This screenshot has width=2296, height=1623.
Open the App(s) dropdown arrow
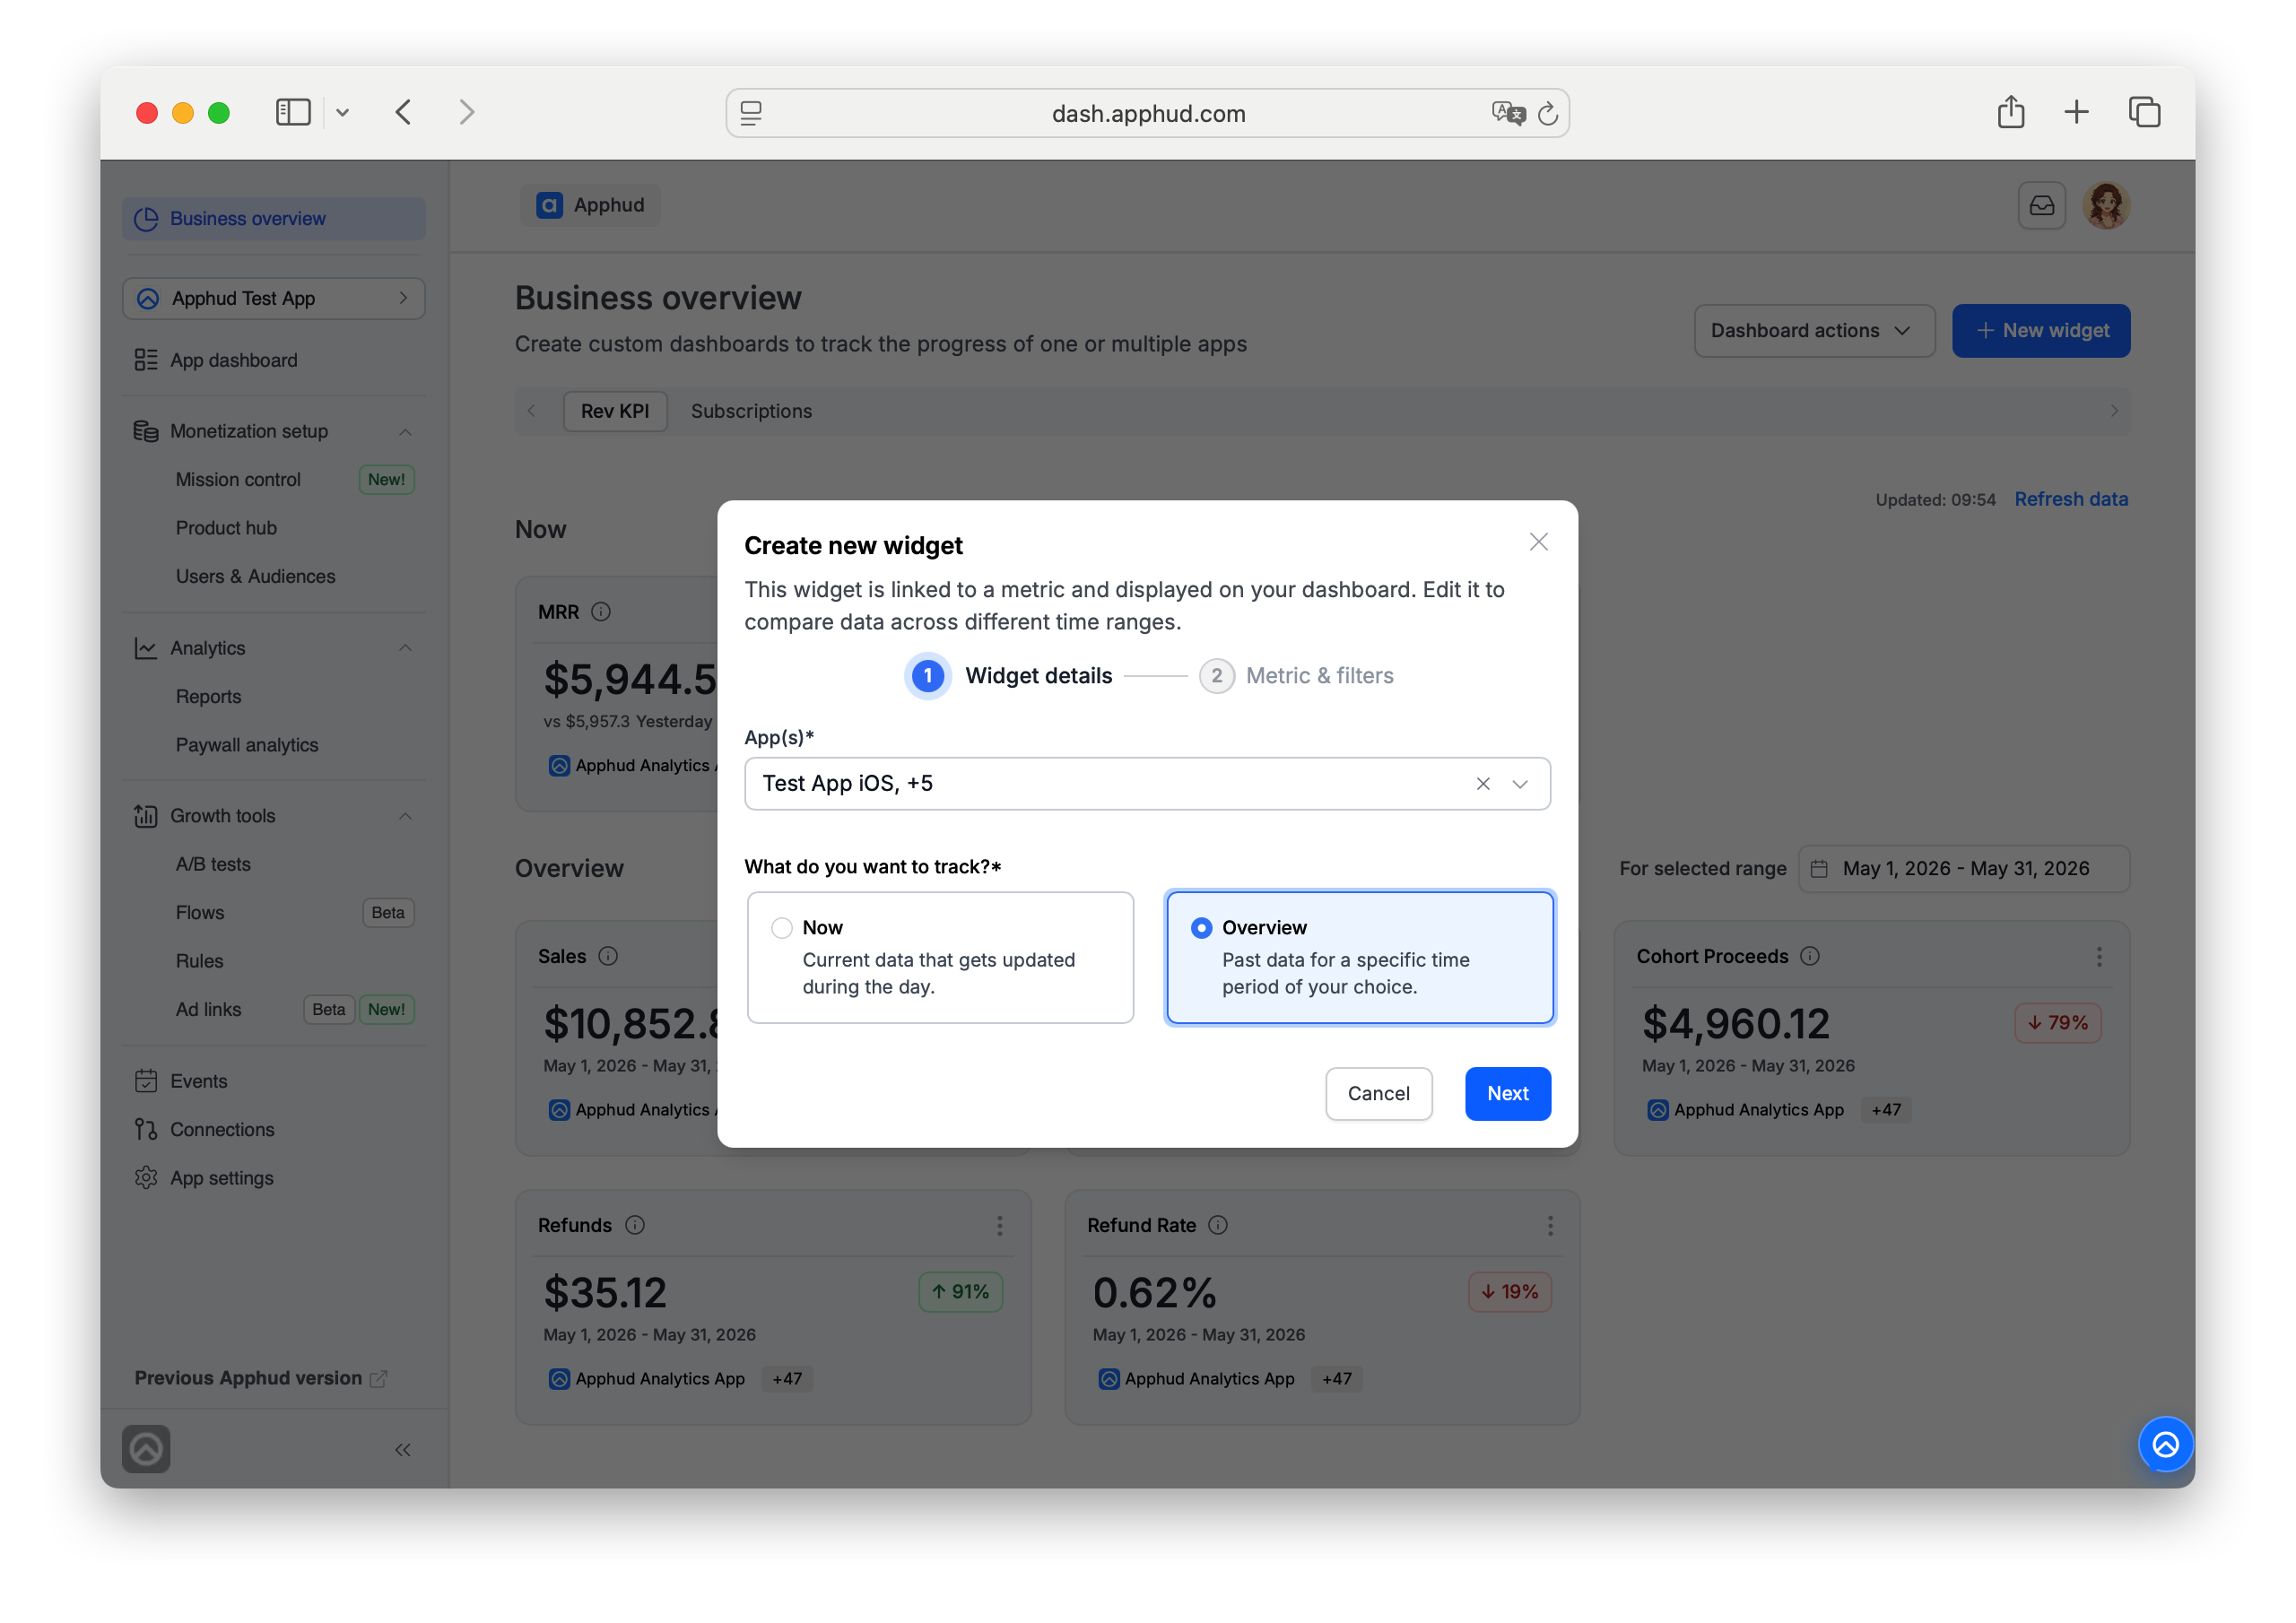[1520, 784]
